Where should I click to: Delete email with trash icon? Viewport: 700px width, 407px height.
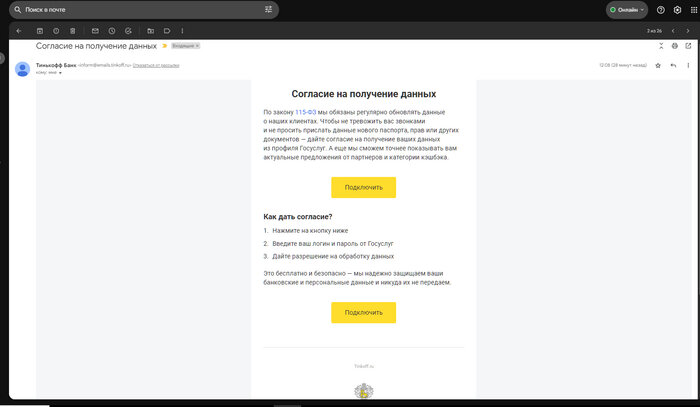(72, 31)
